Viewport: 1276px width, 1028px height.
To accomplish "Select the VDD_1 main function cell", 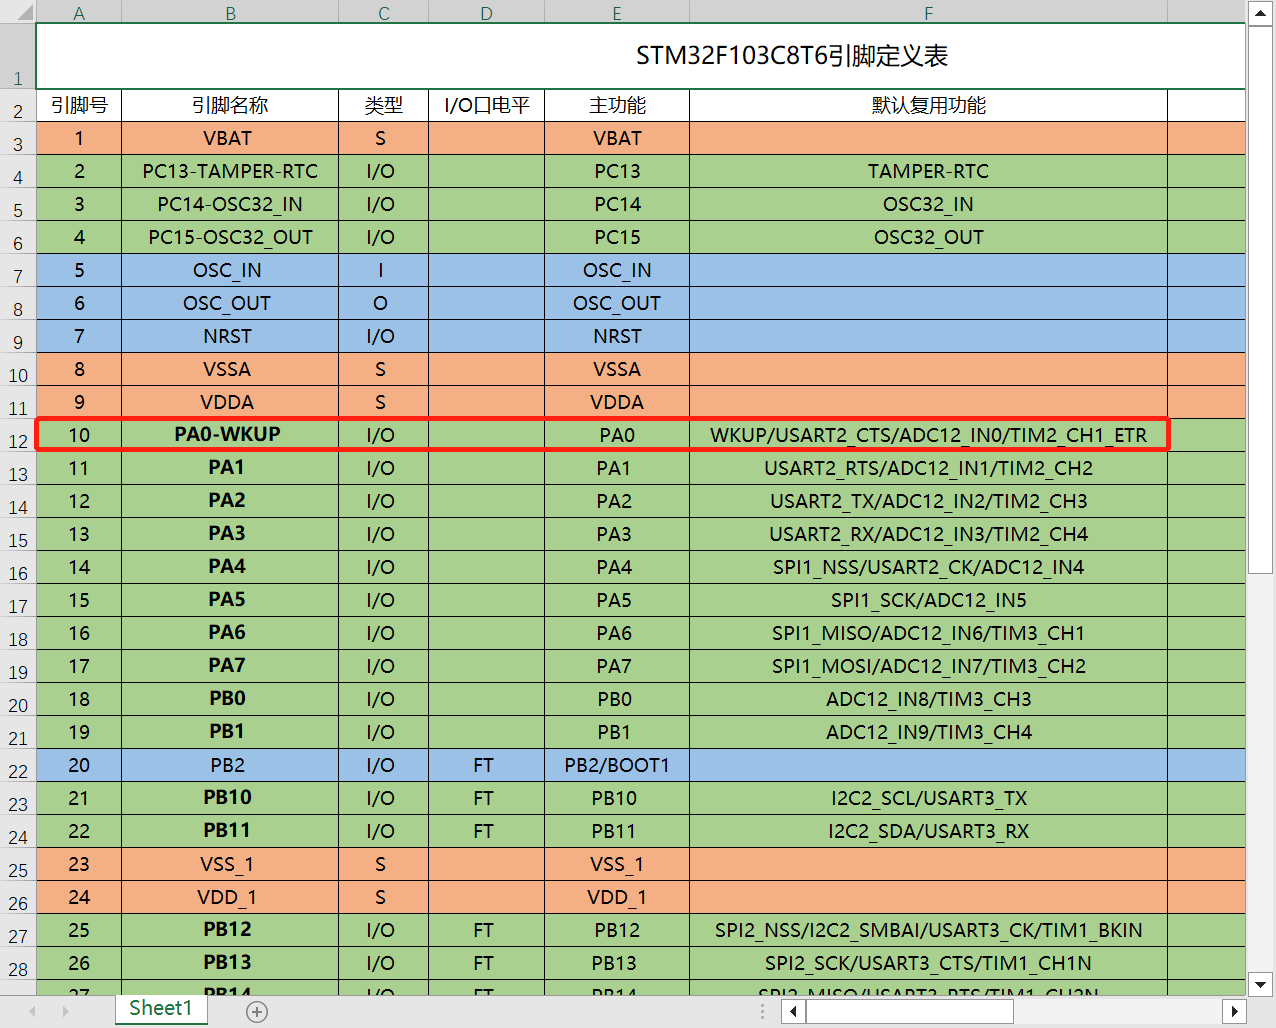I will [617, 897].
